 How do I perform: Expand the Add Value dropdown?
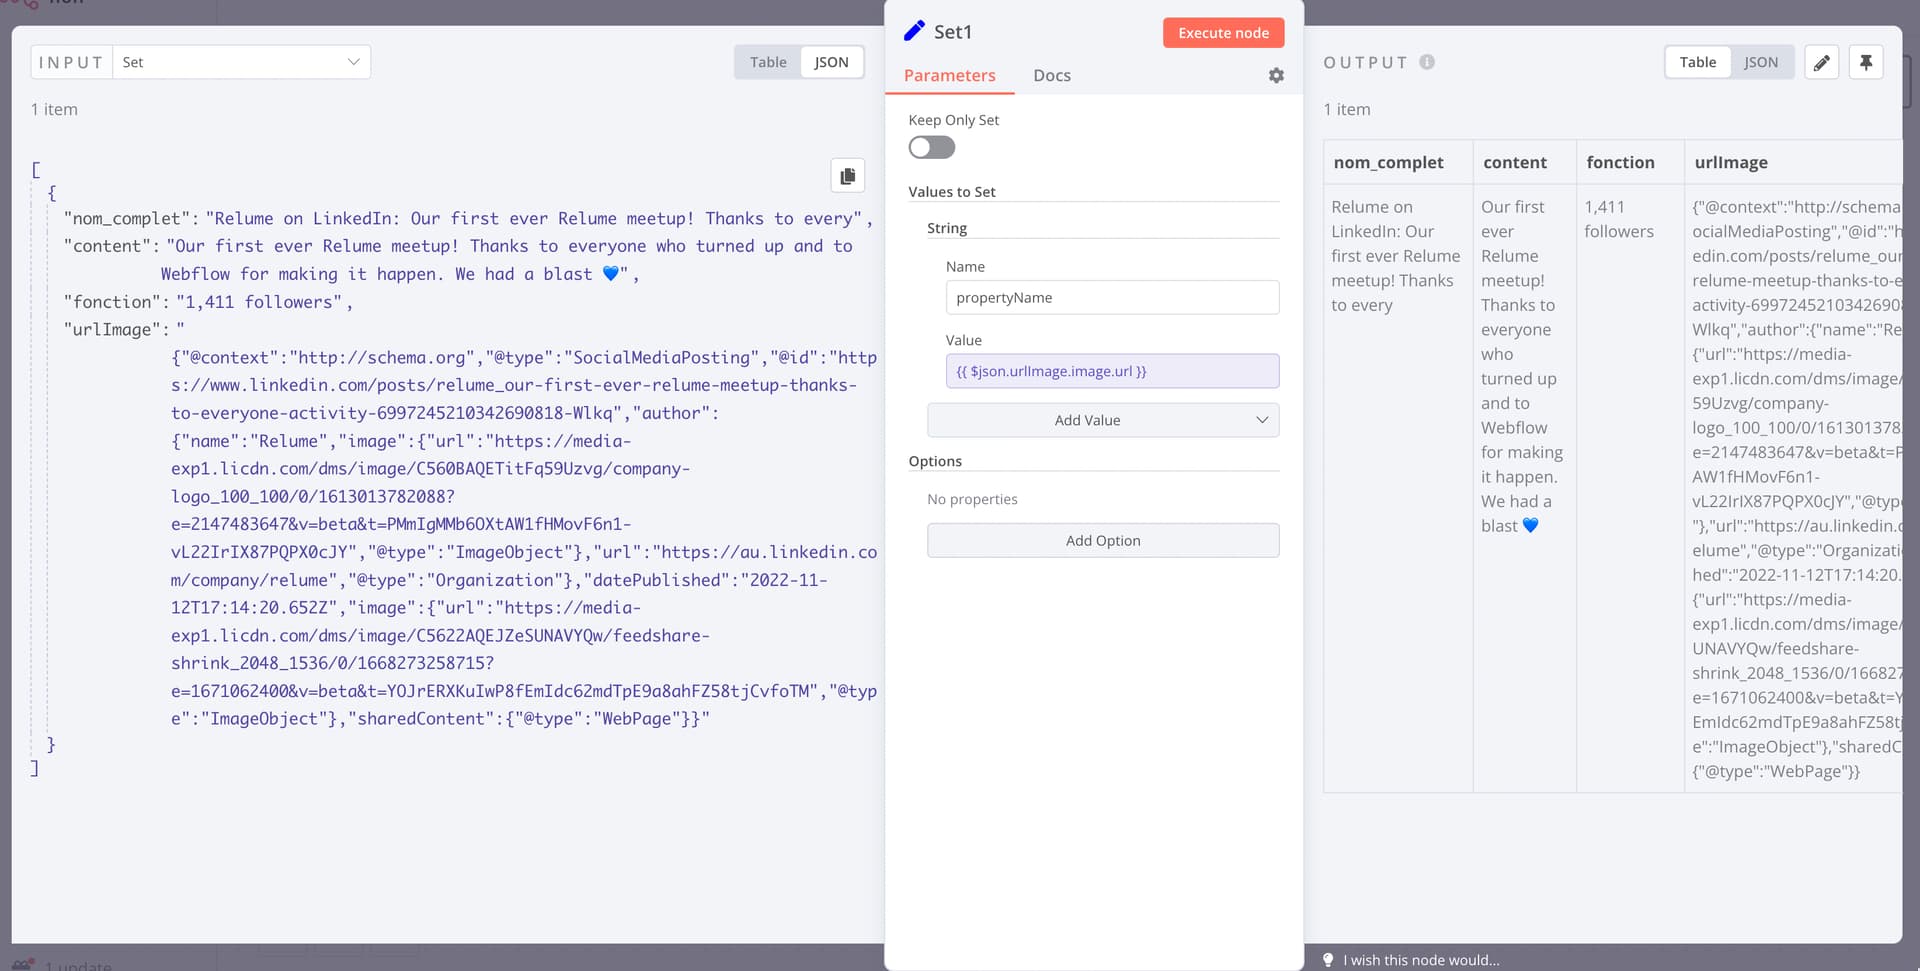click(1102, 420)
